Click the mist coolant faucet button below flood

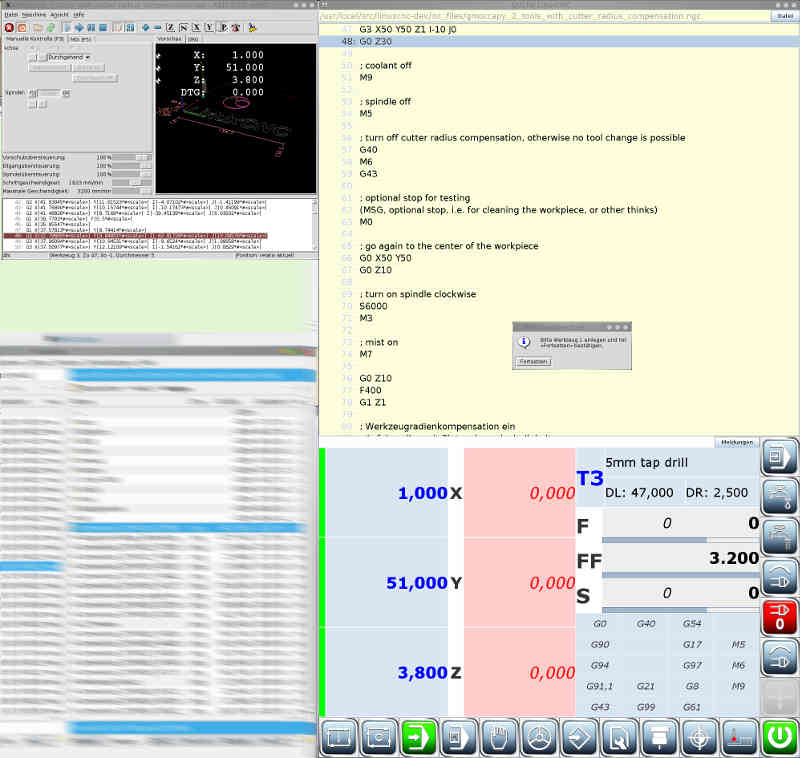779,537
